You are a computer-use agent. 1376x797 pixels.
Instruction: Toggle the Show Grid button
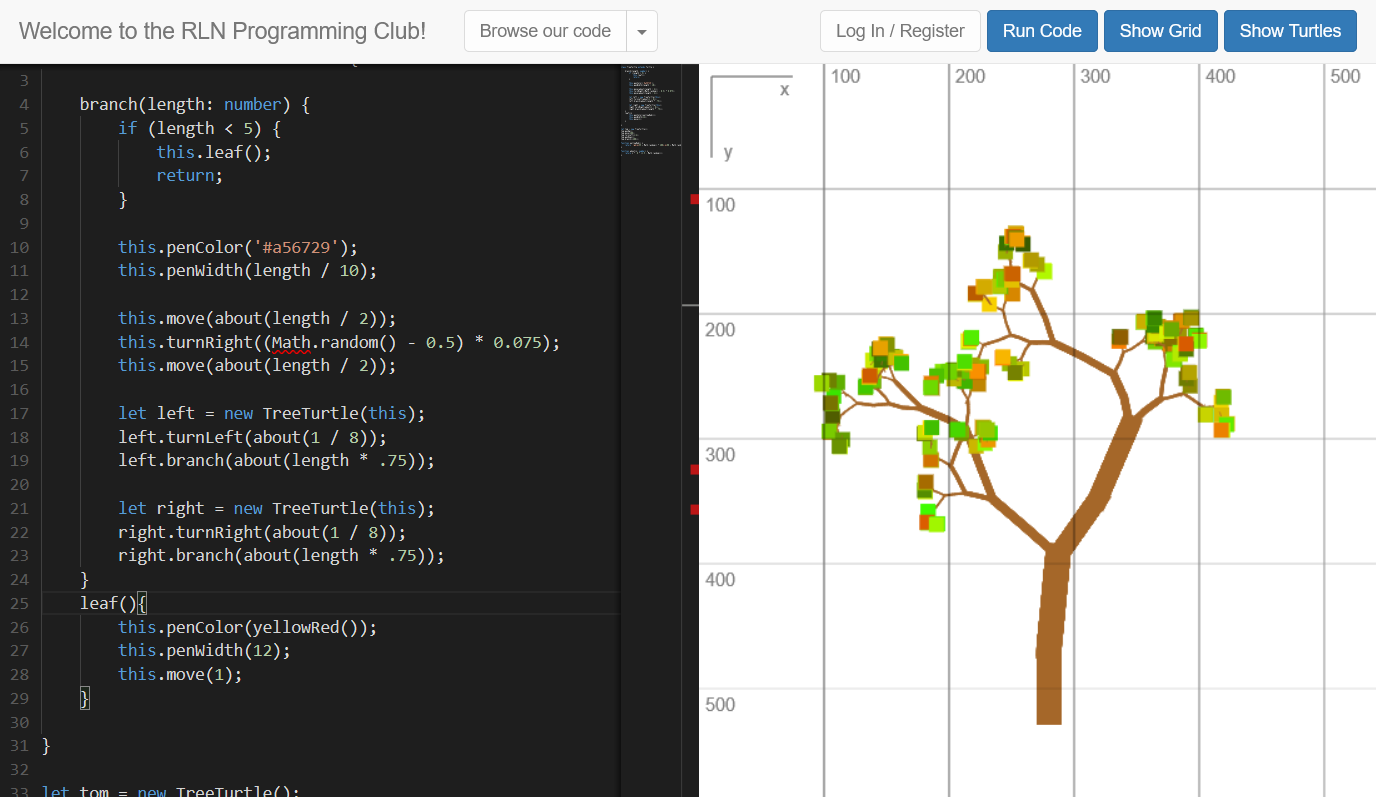coord(1160,31)
